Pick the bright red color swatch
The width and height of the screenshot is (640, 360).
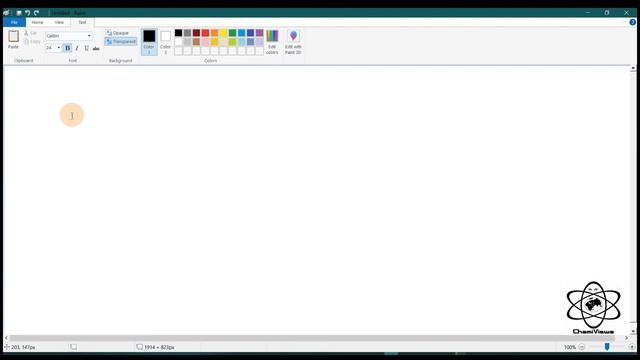click(205, 33)
